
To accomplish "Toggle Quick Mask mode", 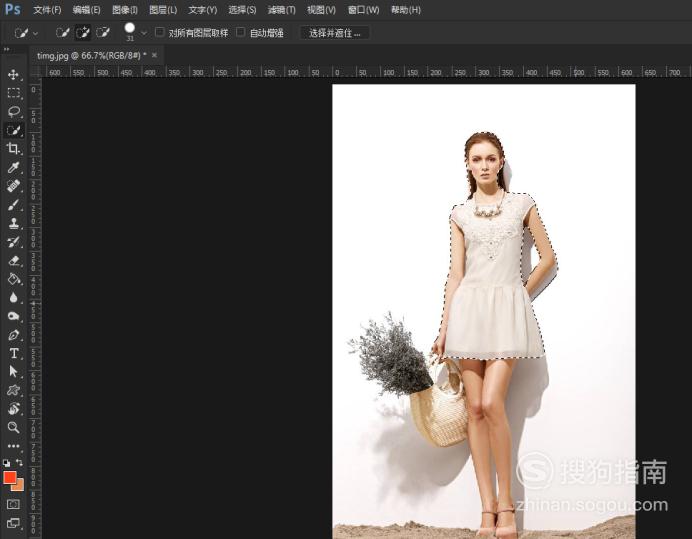I will pos(13,504).
